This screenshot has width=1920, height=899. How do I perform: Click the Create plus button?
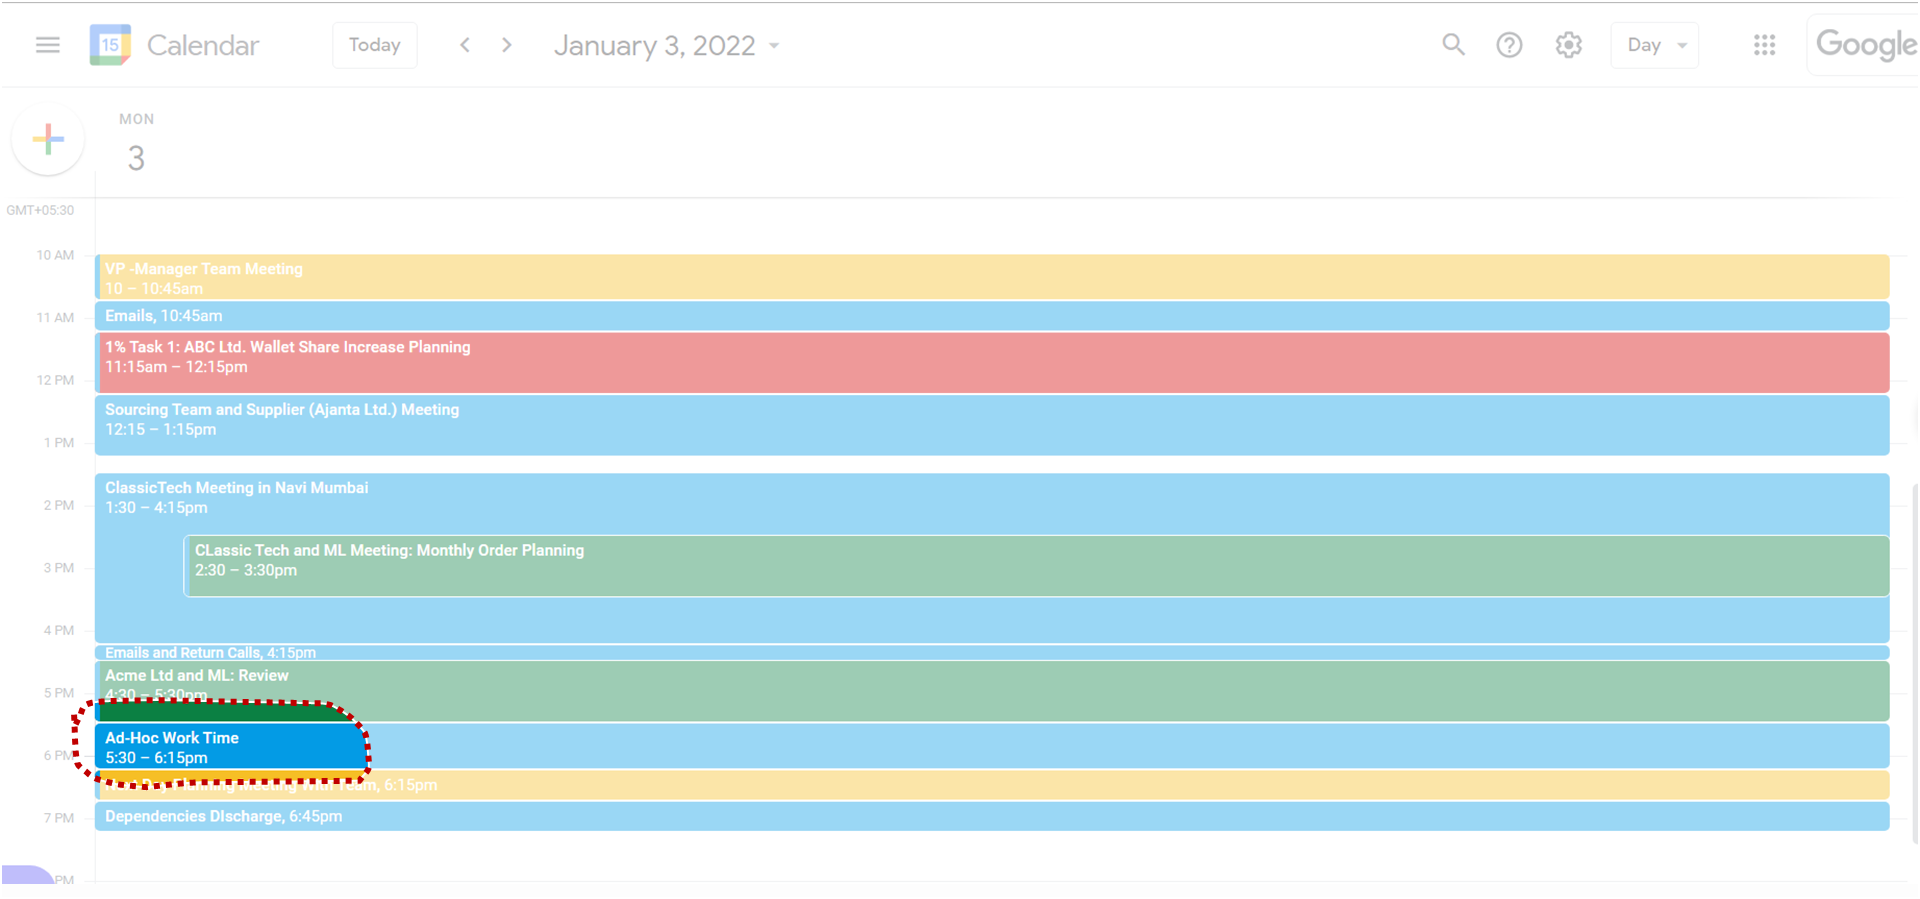point(48,139)
